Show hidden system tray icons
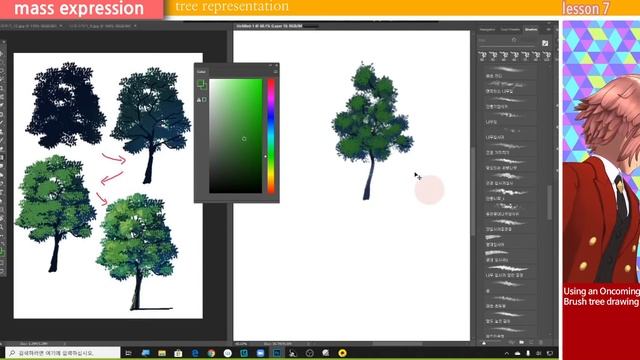The height and width of the screenshot is (360, 640). [x=507, y=353]
